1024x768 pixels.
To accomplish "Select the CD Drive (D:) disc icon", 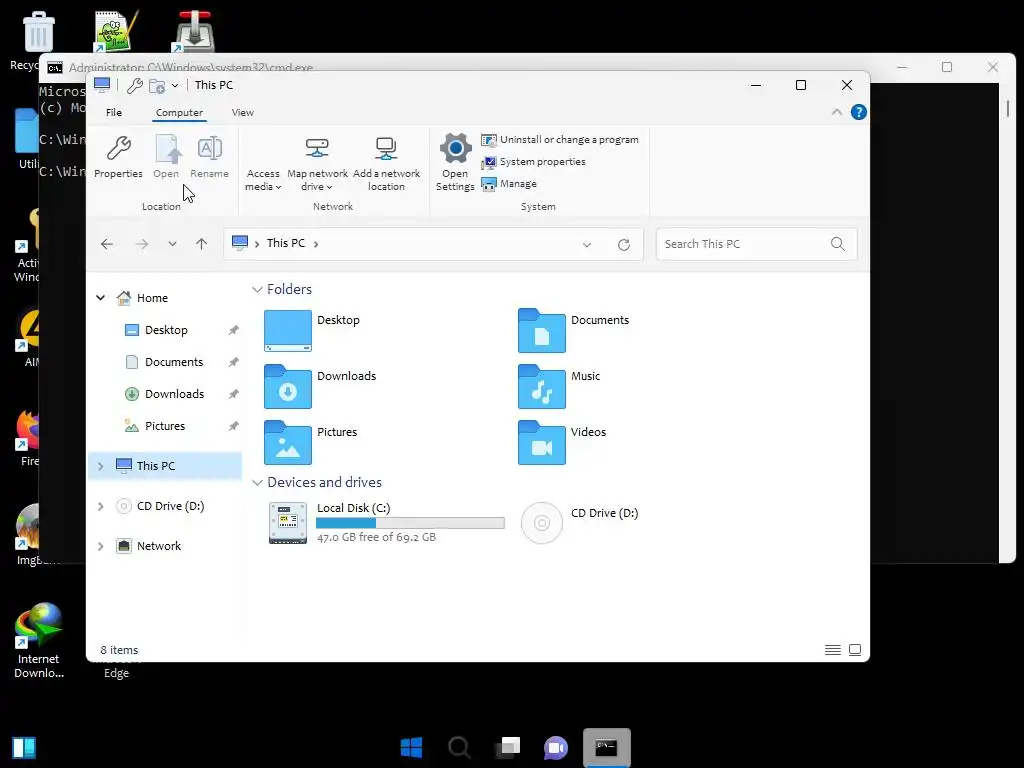I will [x=541, y=523].
